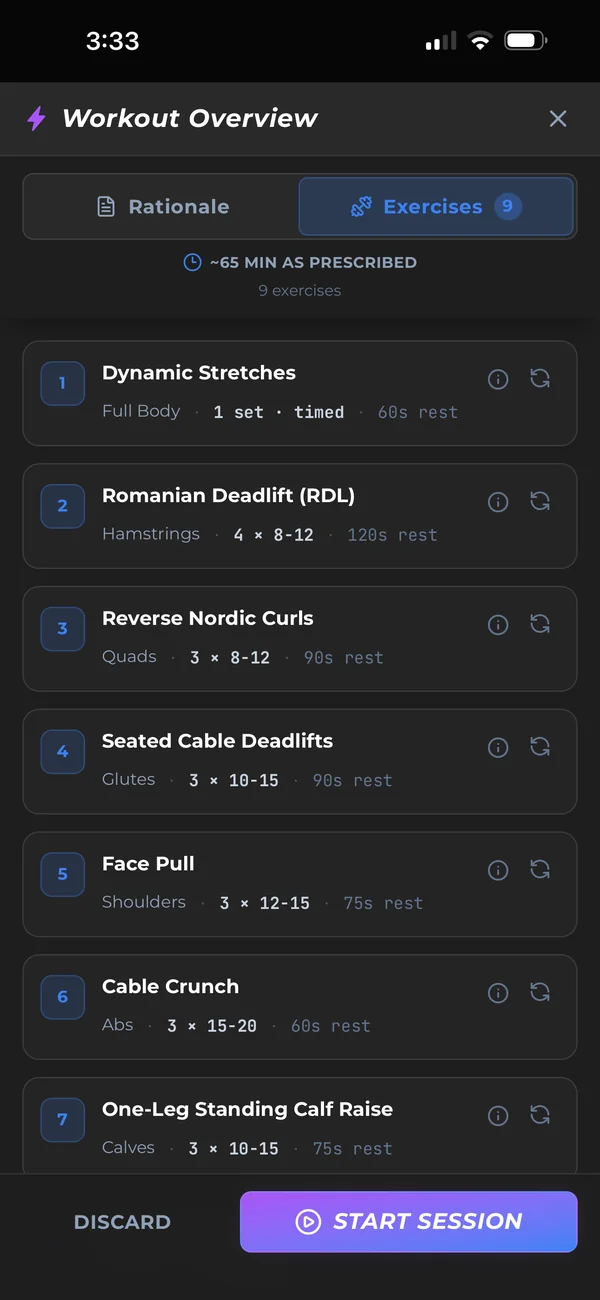
Task: Open info for Dynamic Stretches
Action: pos(498,379)
